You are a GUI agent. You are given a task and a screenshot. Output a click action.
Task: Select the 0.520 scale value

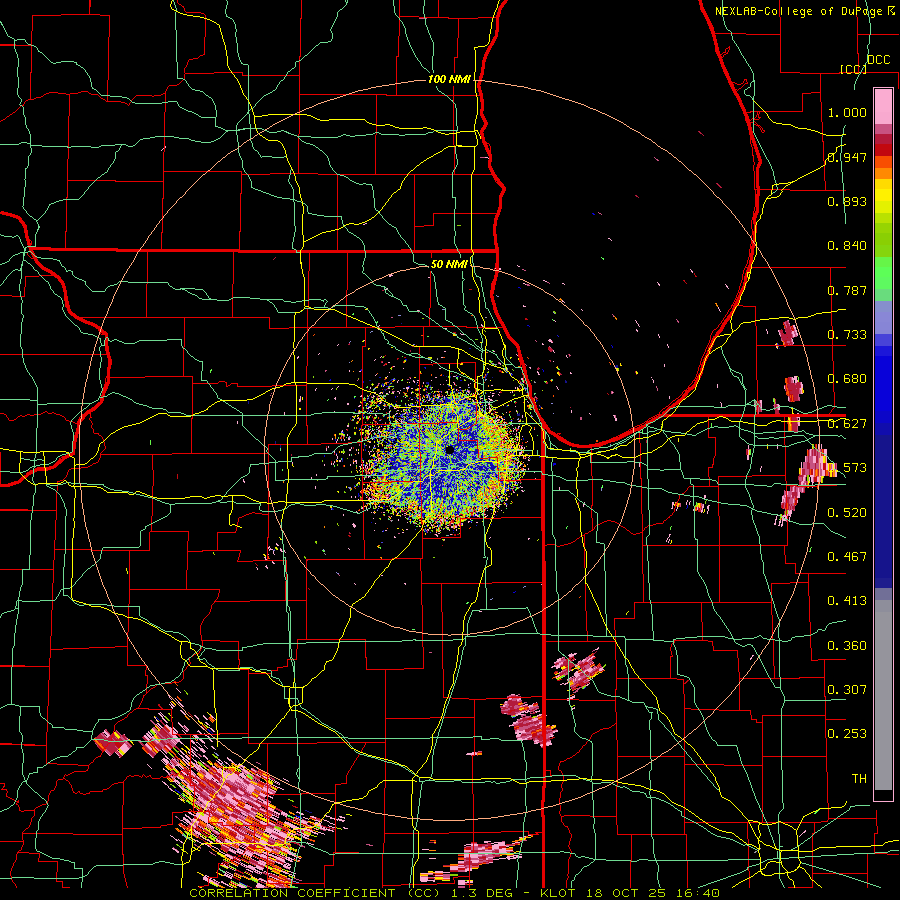(x=847, y=513)
